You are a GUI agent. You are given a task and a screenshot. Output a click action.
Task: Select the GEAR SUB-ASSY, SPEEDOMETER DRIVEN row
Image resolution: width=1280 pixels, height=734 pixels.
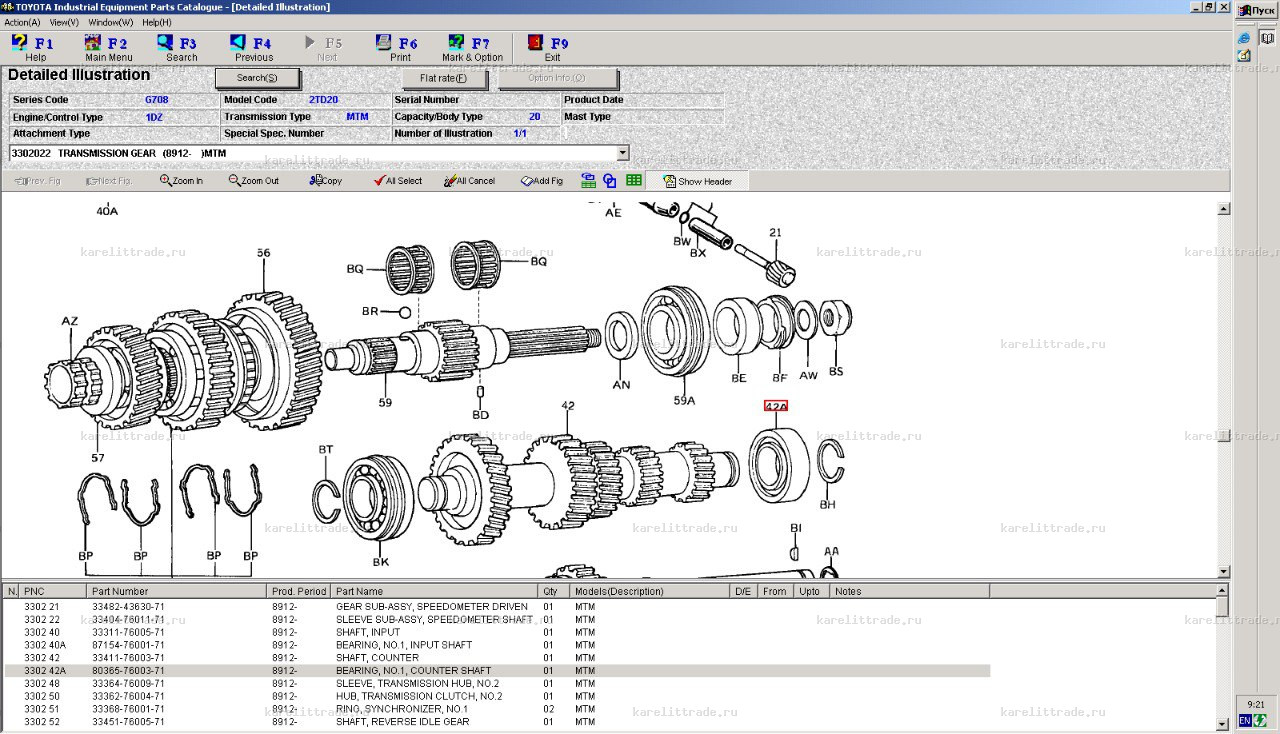point(498,607)
